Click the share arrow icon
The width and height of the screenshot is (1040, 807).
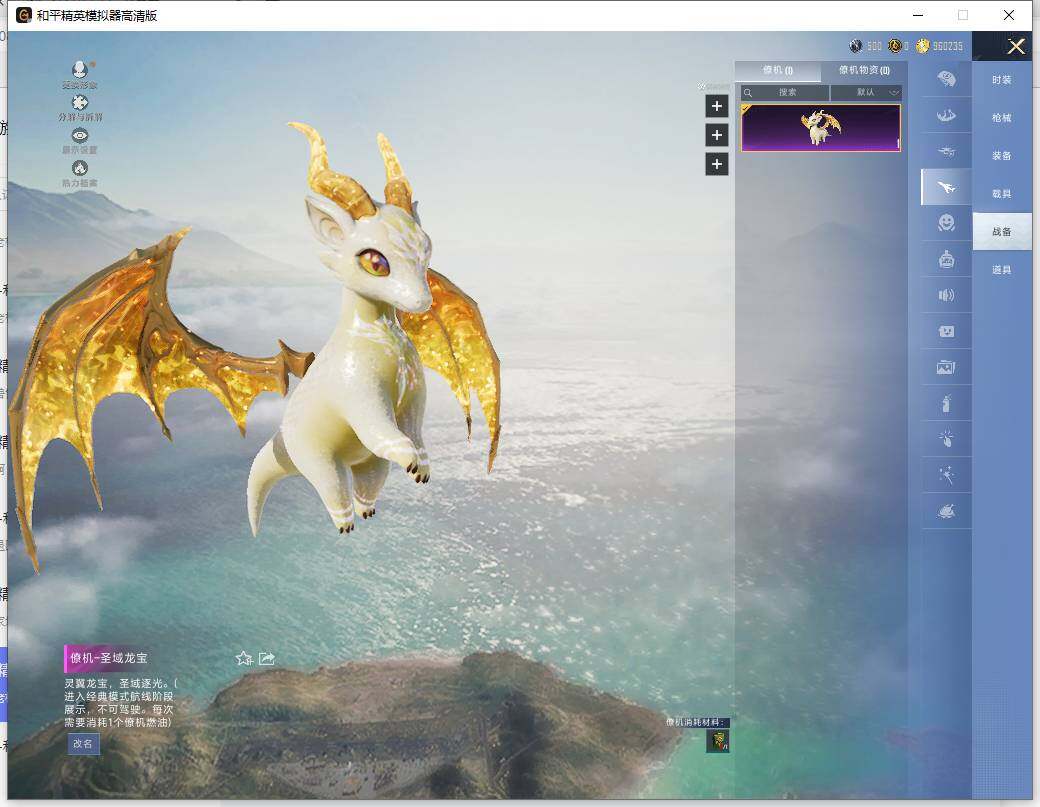267,658
